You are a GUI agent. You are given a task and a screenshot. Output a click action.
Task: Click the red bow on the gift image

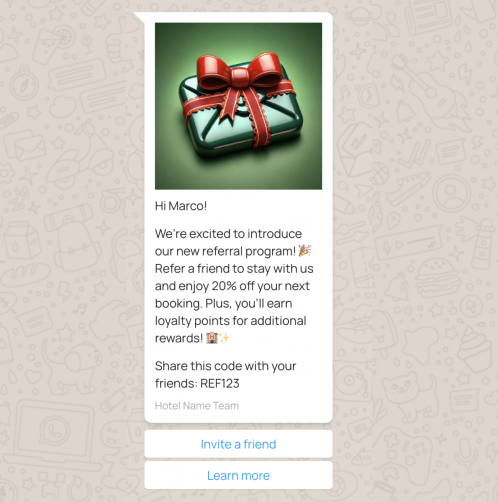[239, 74]
